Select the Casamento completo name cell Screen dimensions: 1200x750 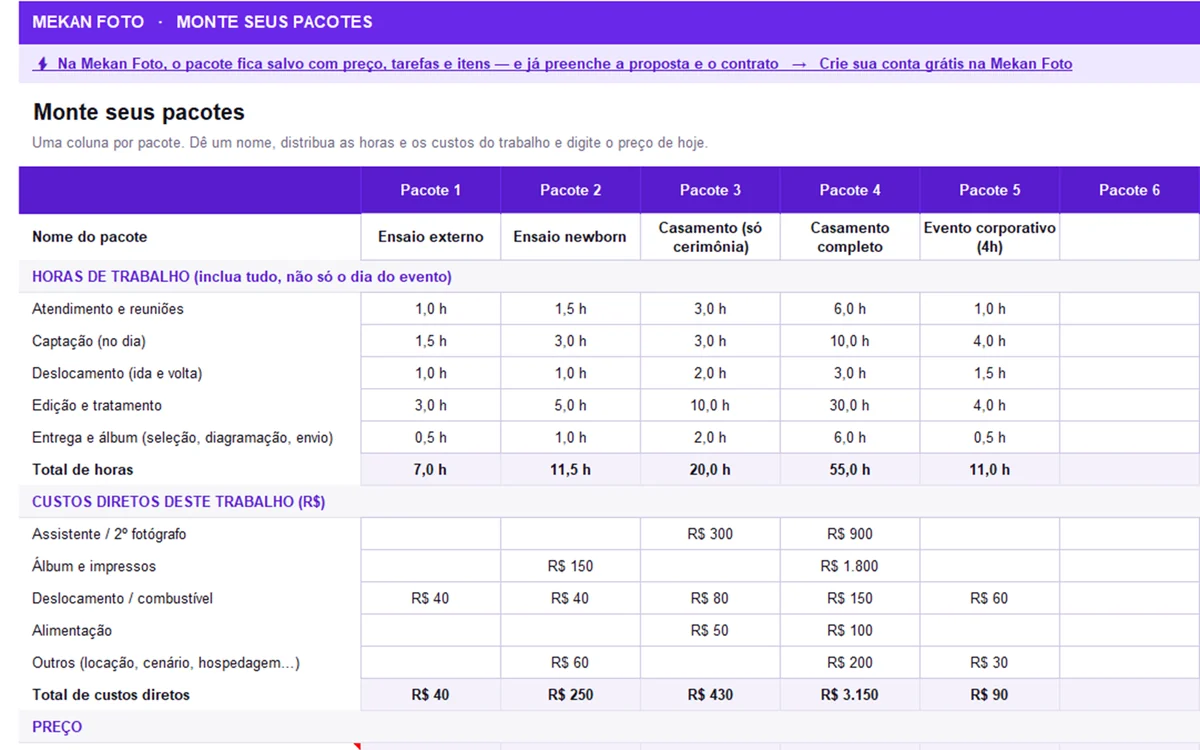click(850, 237)
